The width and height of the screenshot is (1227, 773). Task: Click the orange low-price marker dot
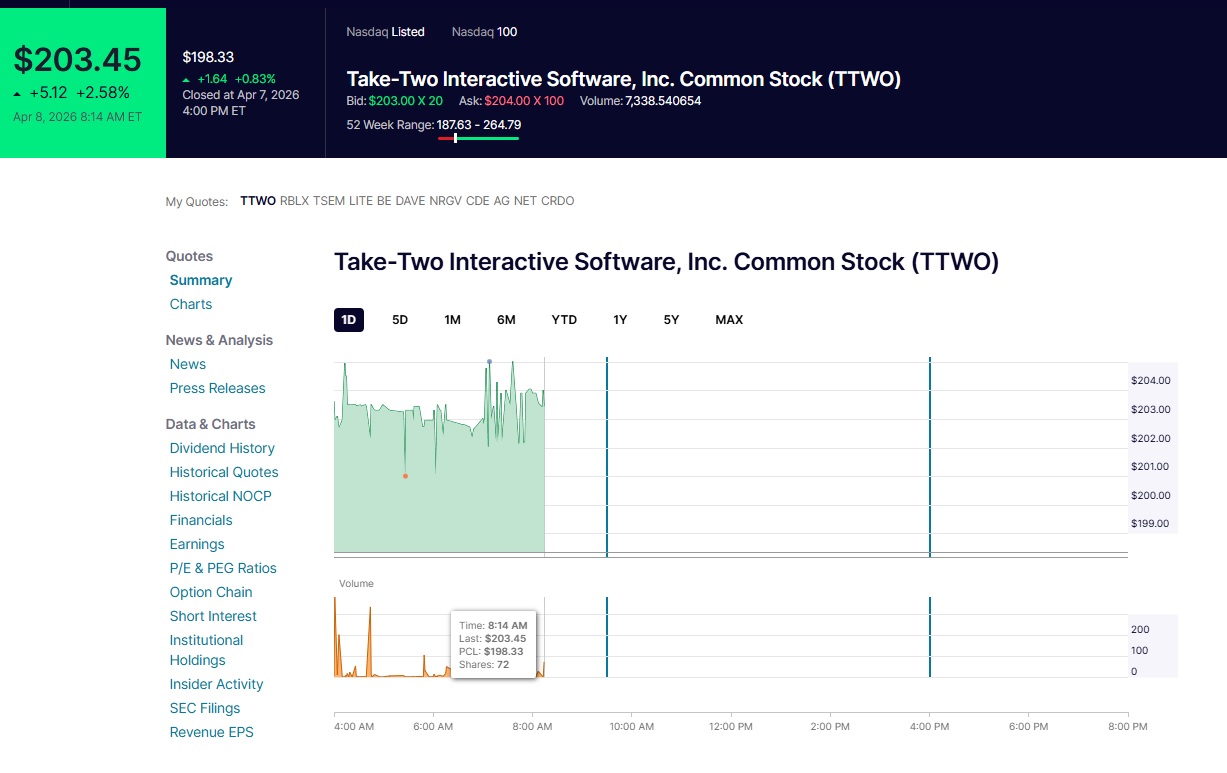tap(405, 476)
